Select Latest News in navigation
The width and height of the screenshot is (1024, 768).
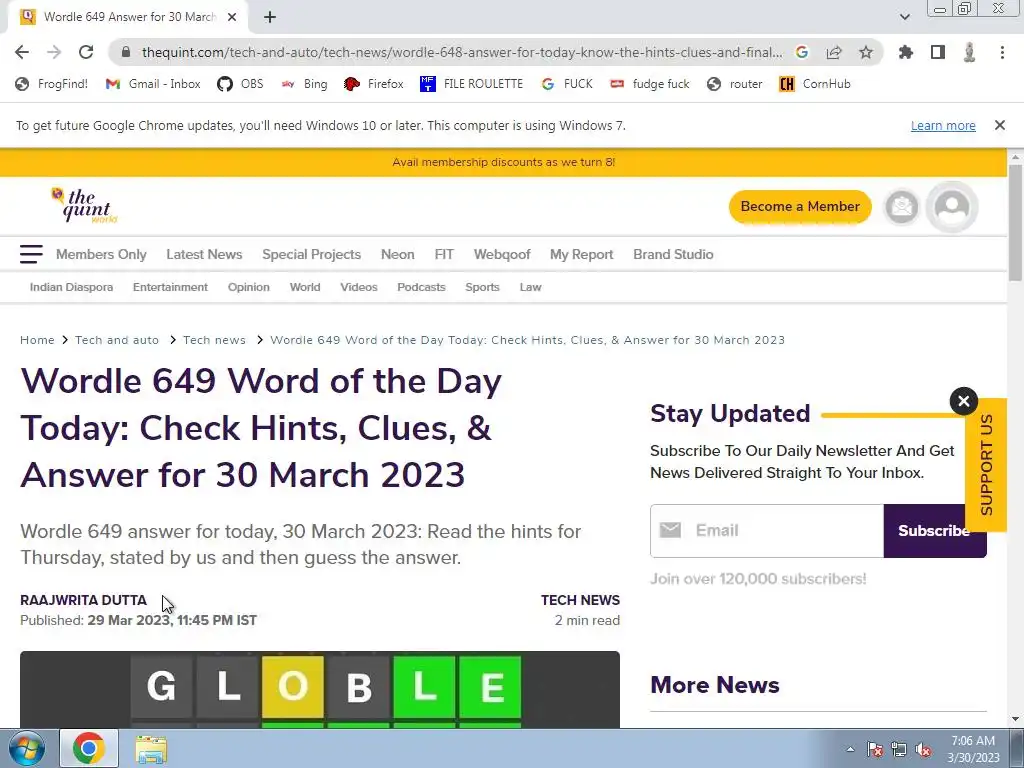pos(204,254)
